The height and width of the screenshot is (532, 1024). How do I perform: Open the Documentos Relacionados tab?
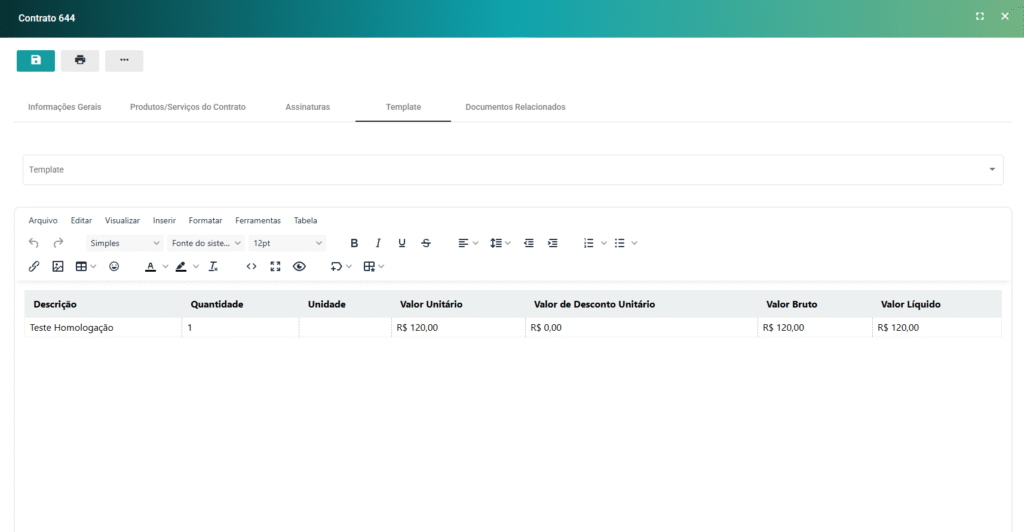click(x=515, y=107)
